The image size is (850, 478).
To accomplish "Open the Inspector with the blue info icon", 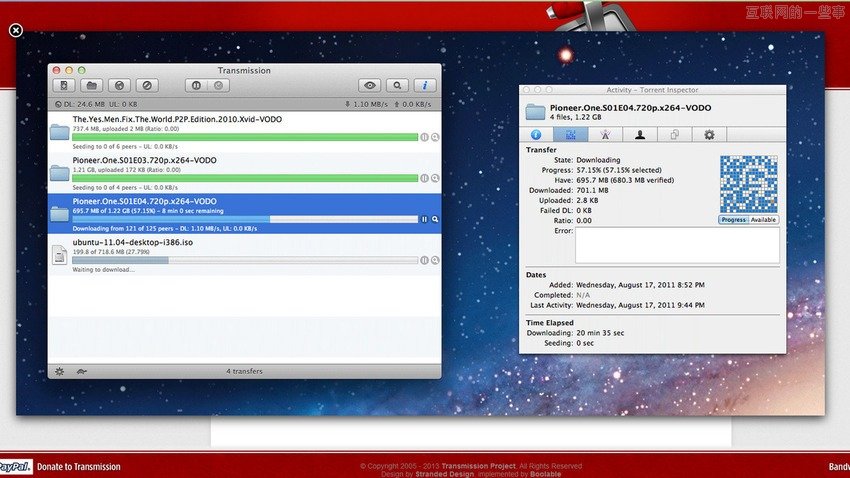I will (x=426, y=86).
